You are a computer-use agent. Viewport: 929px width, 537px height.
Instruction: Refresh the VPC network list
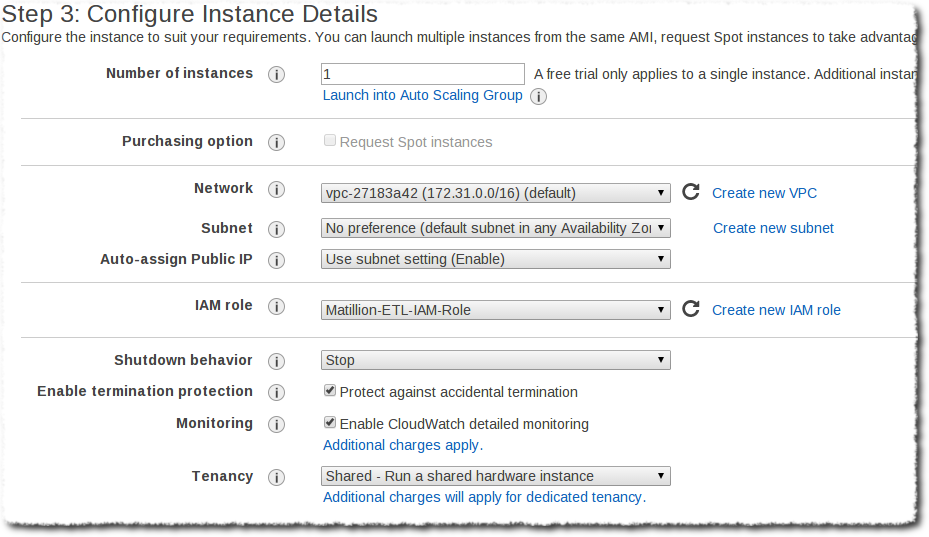690,192
